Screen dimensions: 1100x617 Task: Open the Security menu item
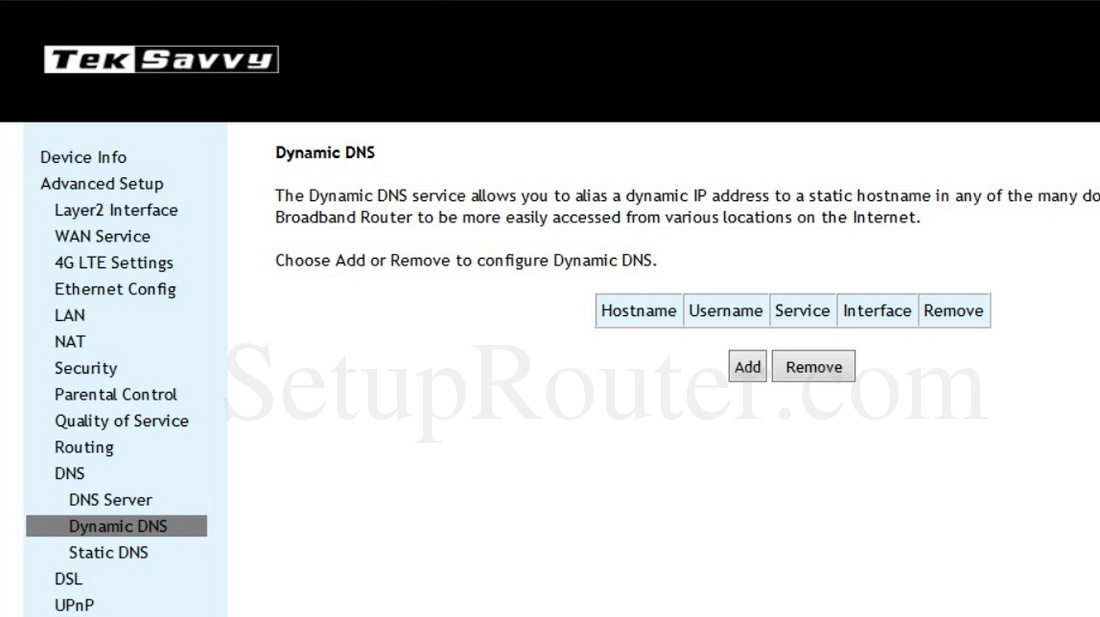[85, 368]
